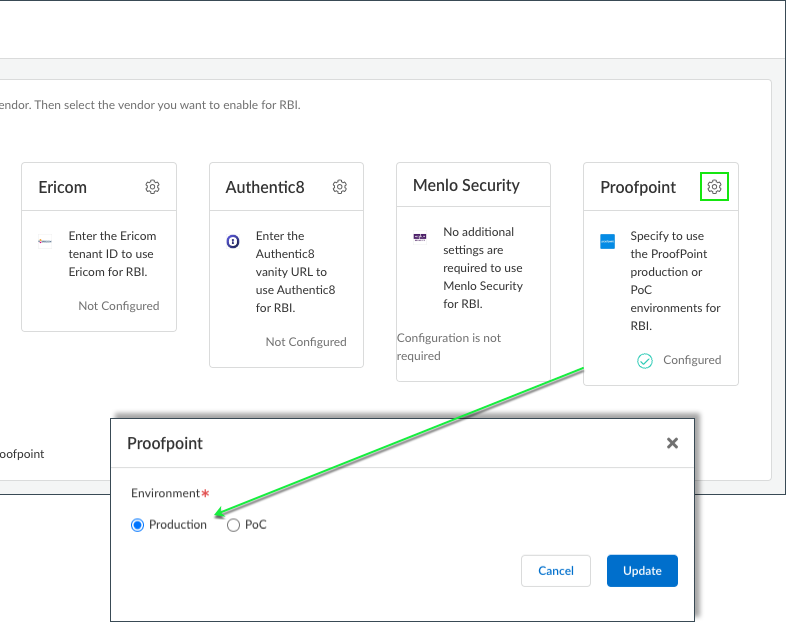
Task: Click Ericom's "Not Configured" status
Action: coord(119,306)
